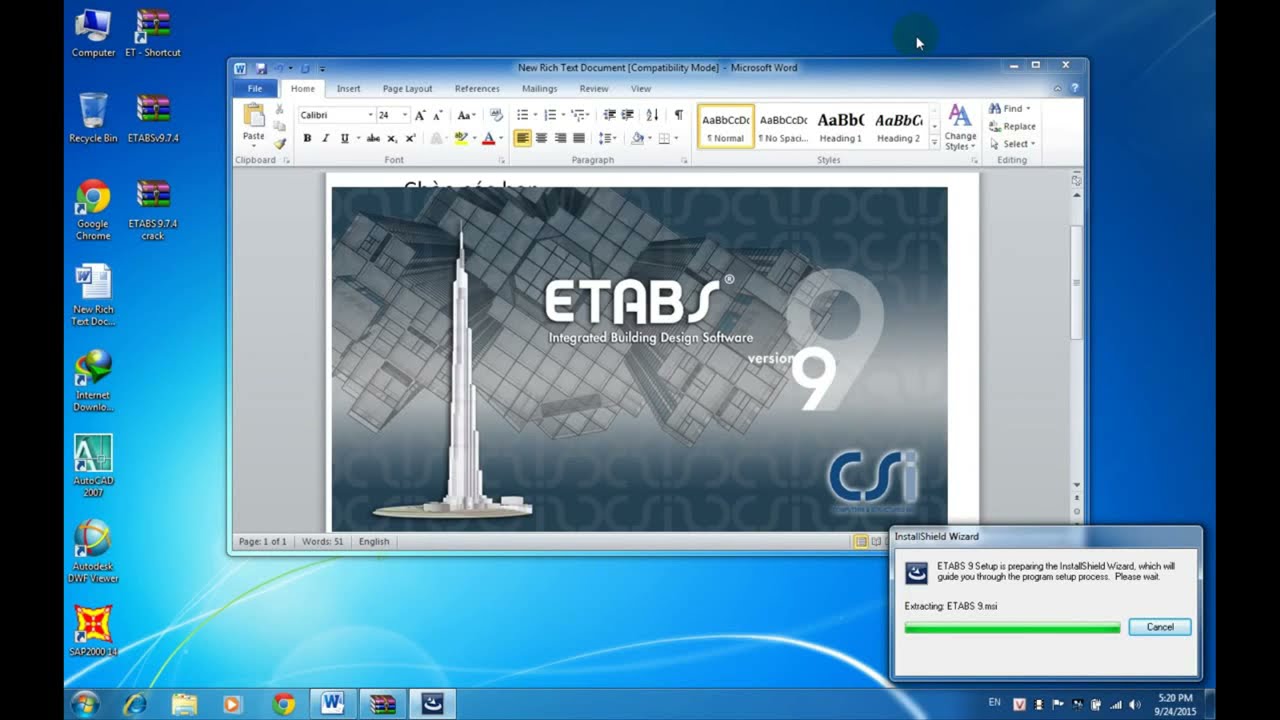
Task: Click English language in status bar
Action: 374,541
